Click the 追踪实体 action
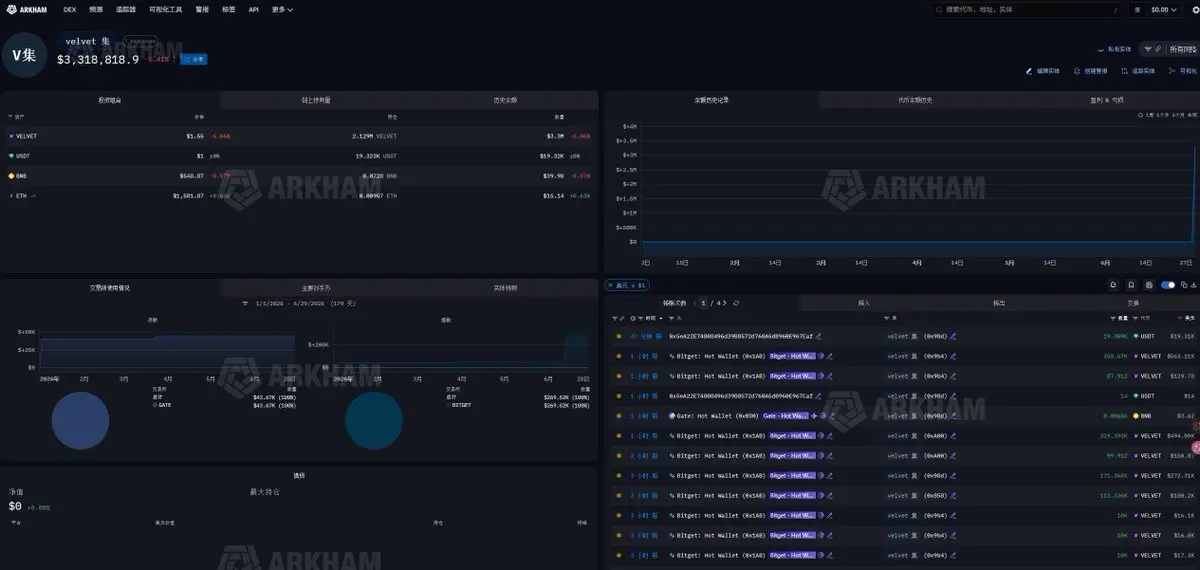The width and height of the screenshot is (1200, 570). (1137, 71)
